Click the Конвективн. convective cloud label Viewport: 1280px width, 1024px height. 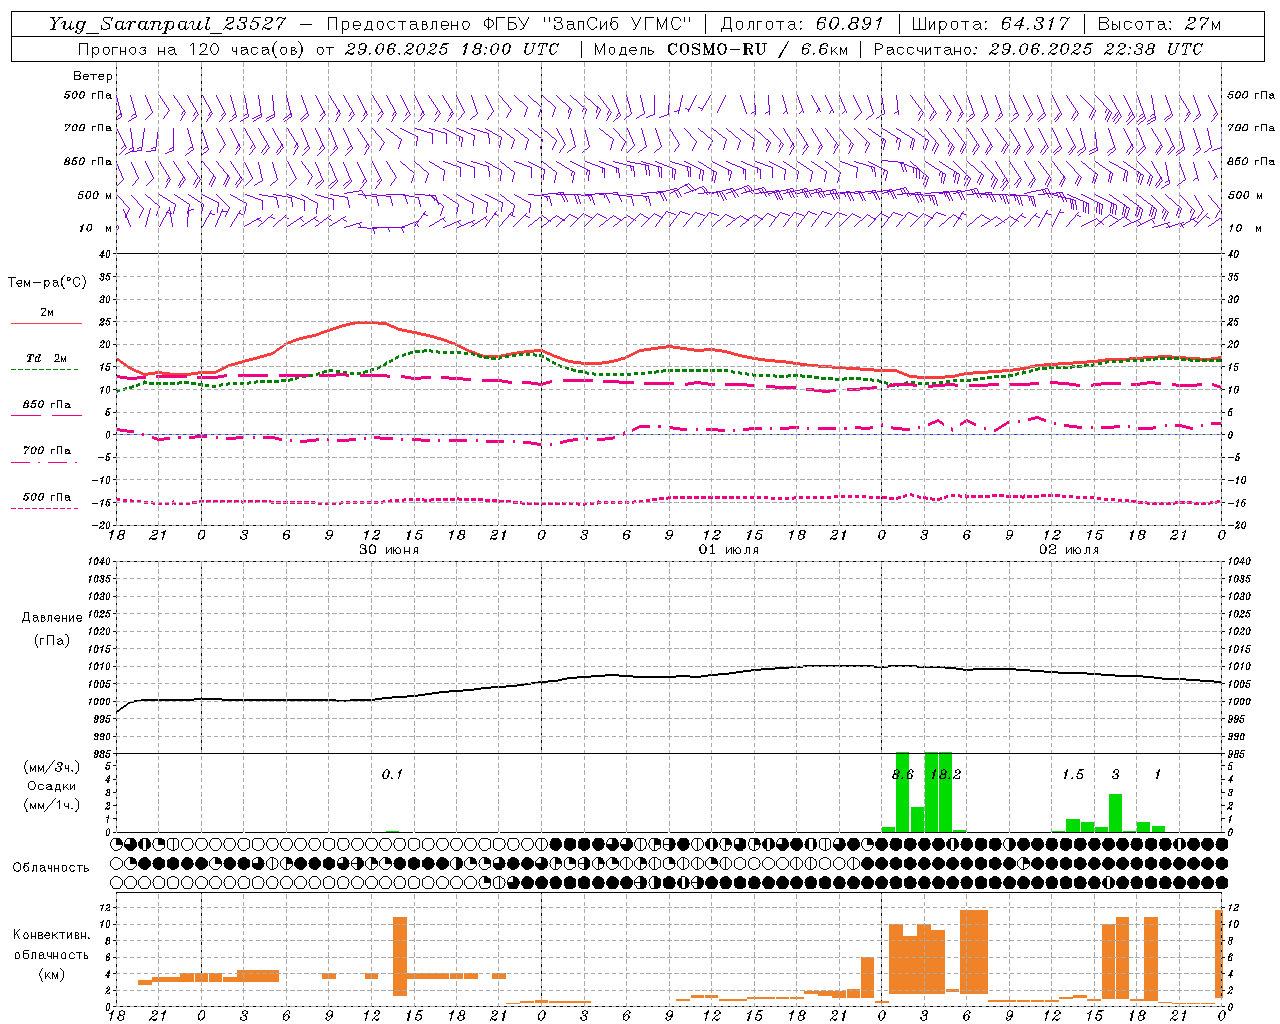51,935
